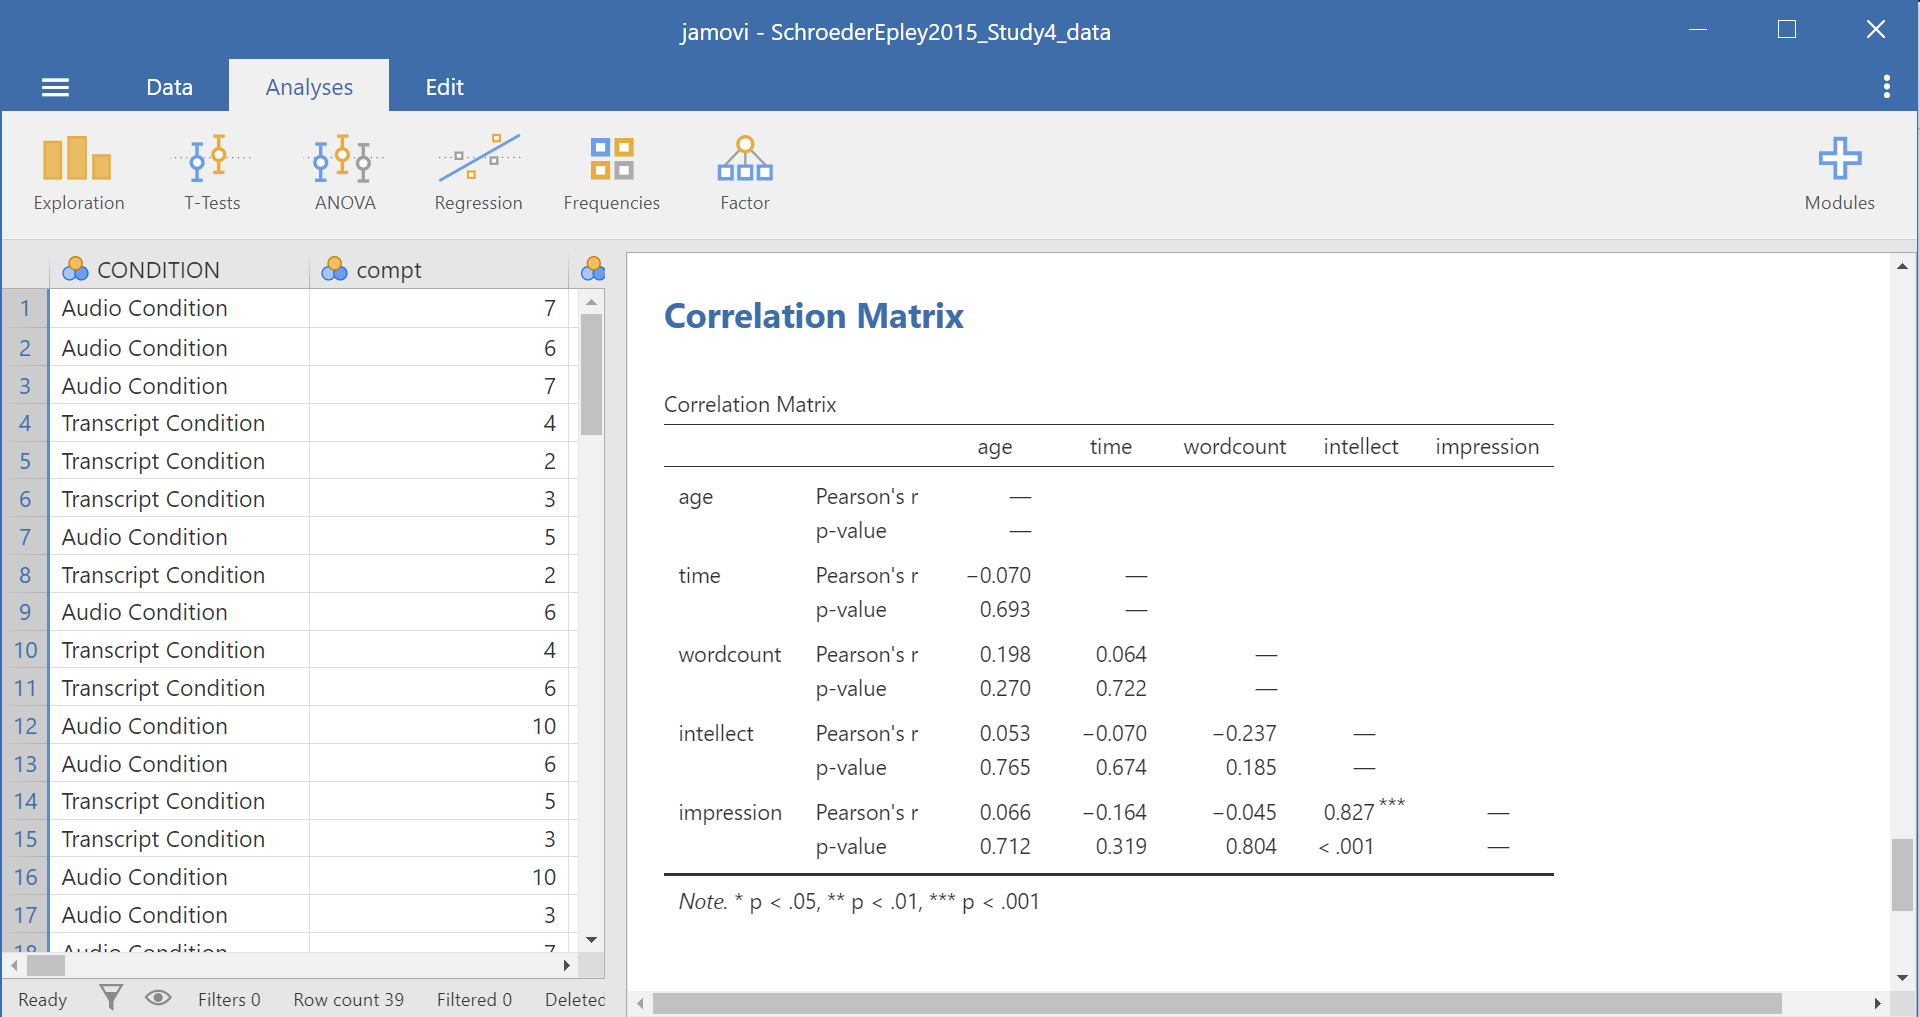Open the ANOVA analysis menu
Image resolution: width=1920 pixels, height=1017 pixels.
tap(344, 174)
